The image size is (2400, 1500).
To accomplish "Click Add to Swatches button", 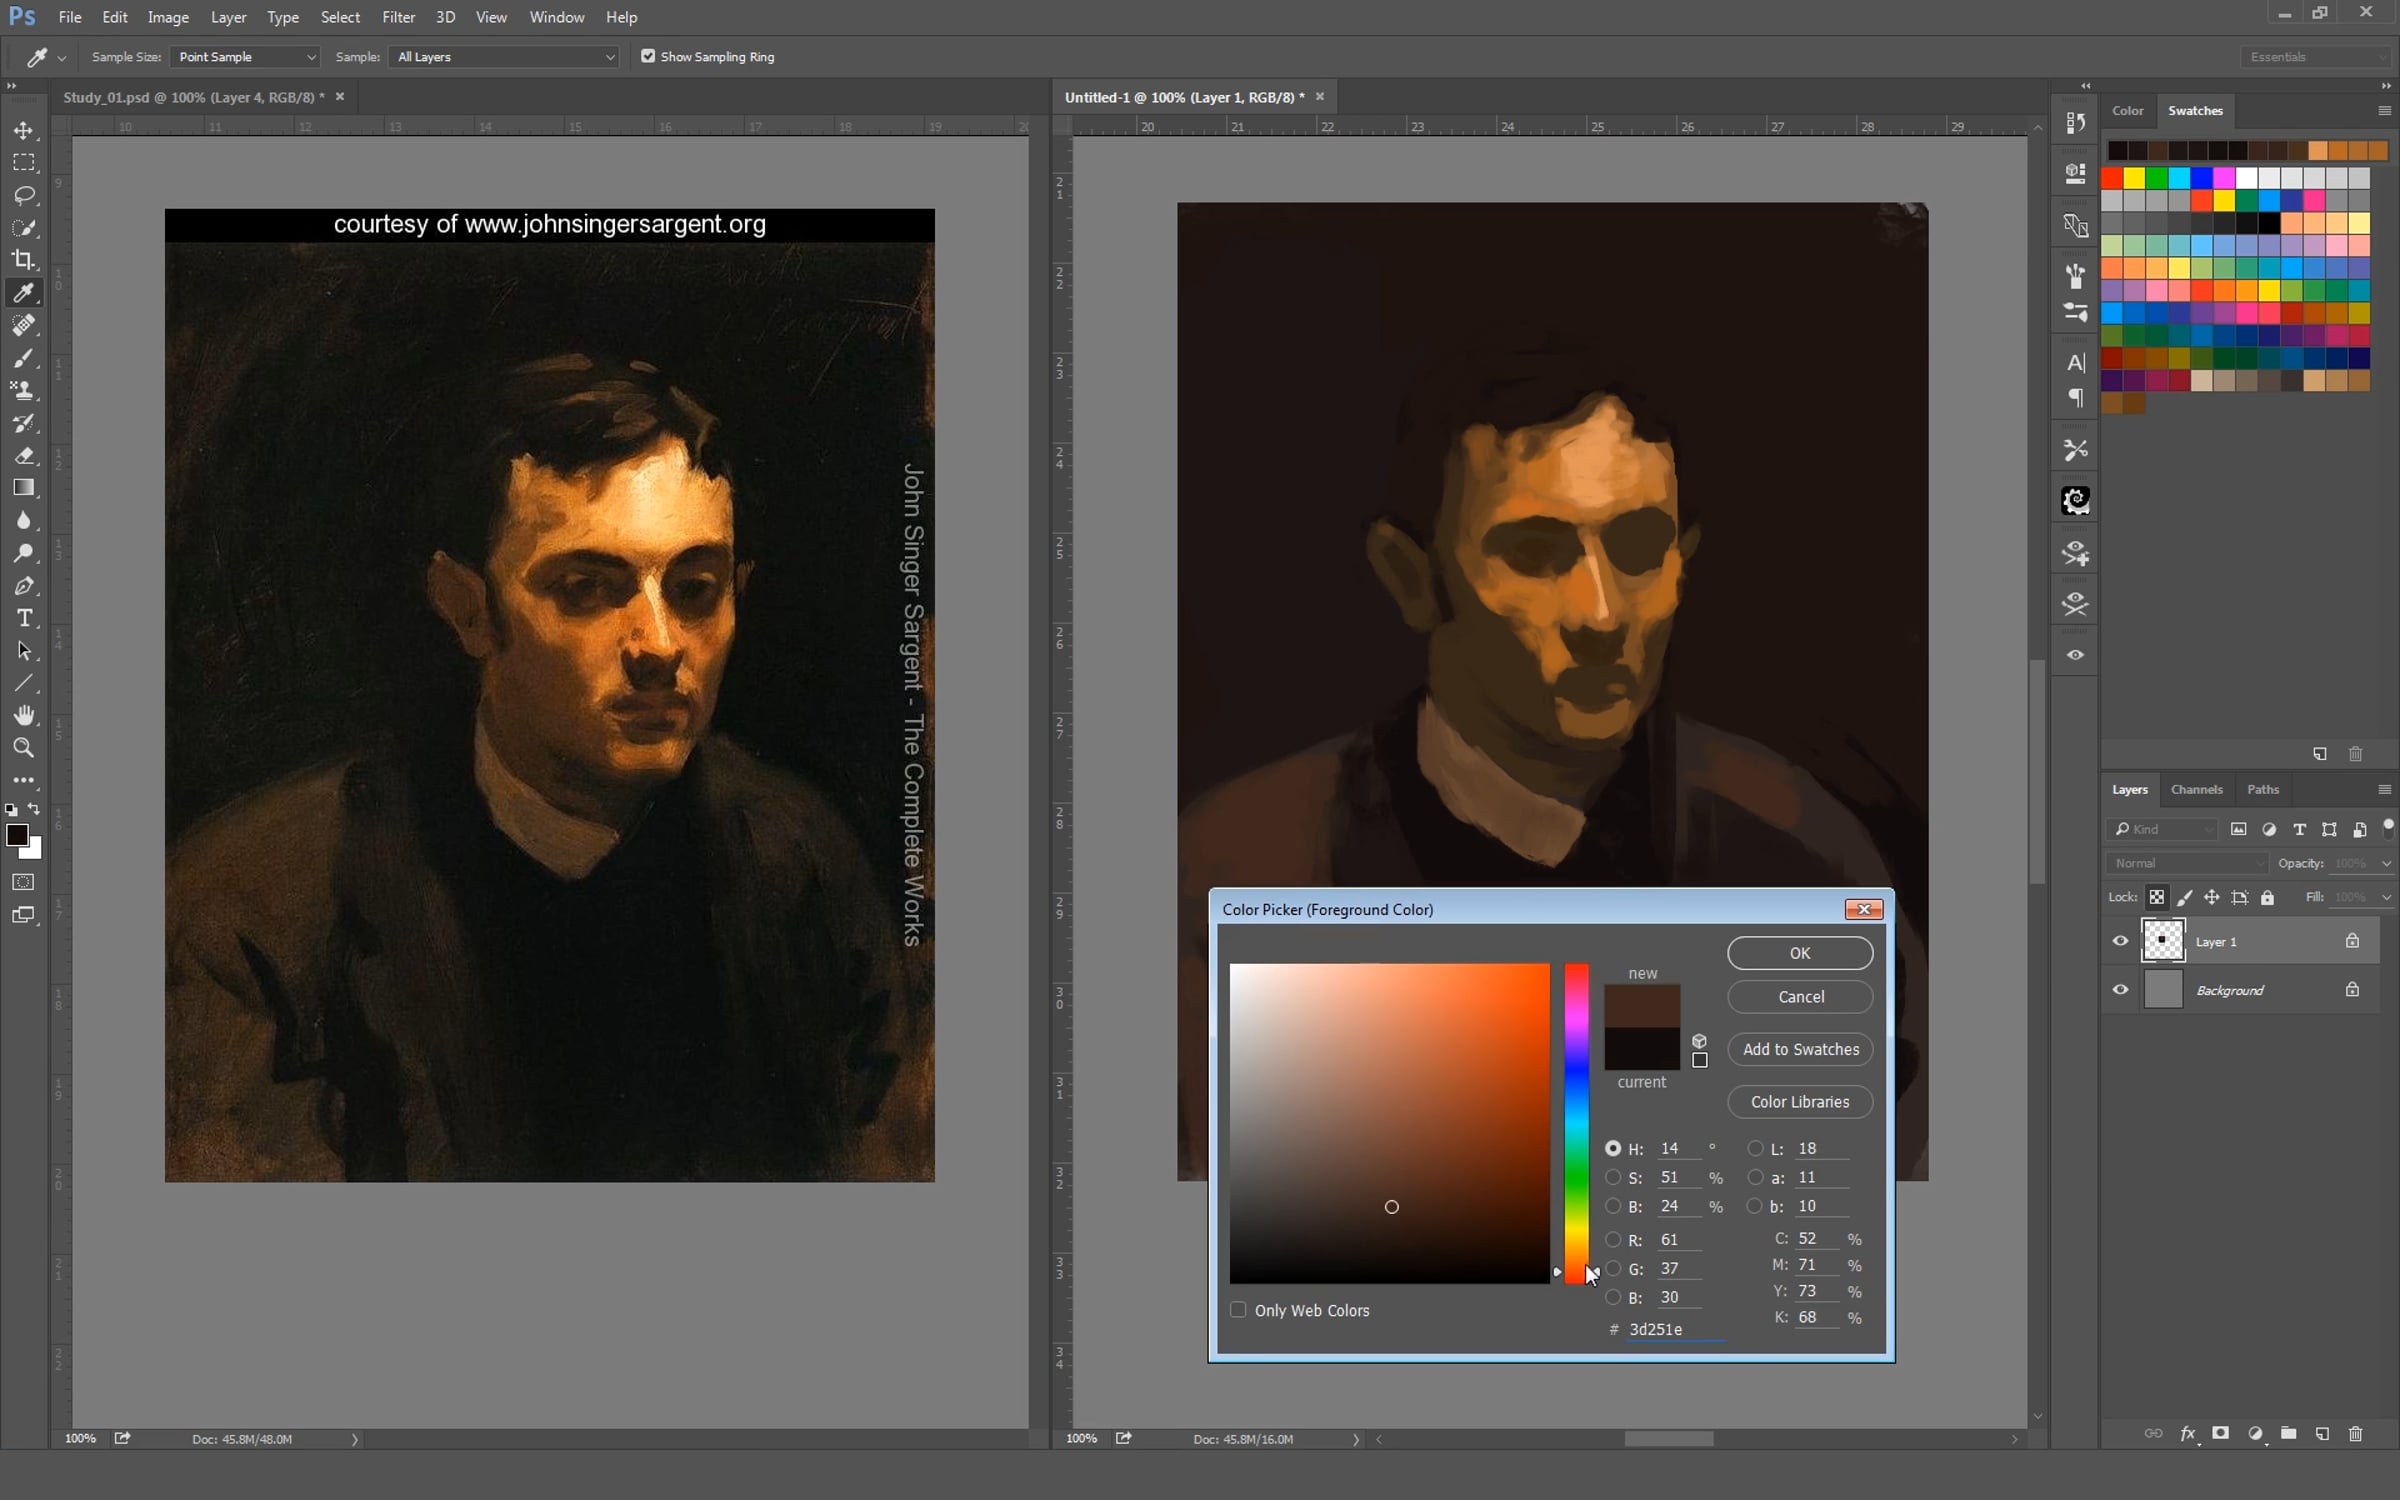I will (x=1800, y=1049).
